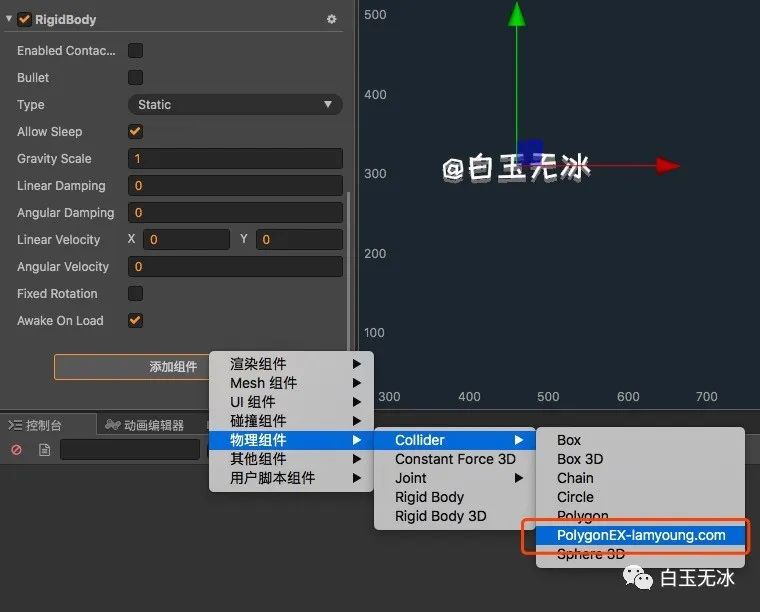The width and height of the screenshot is (760, 612).
Task: Open the Collider submenu item
Action: pos(455,440)
